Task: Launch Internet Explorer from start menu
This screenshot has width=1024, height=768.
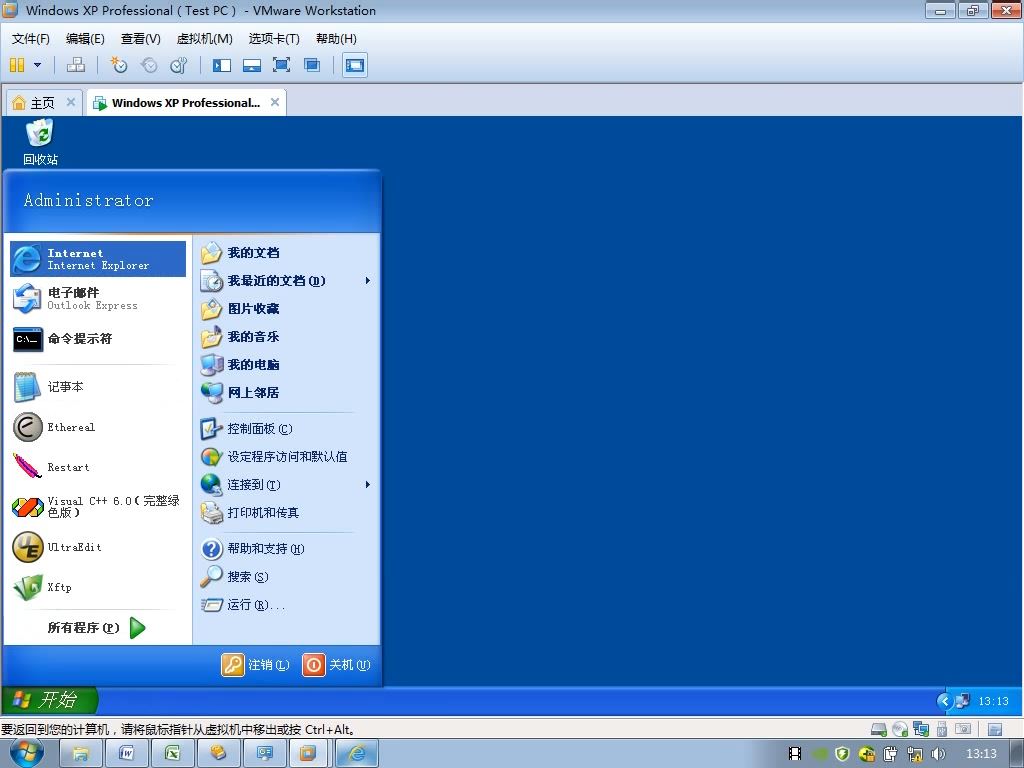Action: tap(98, 259)
